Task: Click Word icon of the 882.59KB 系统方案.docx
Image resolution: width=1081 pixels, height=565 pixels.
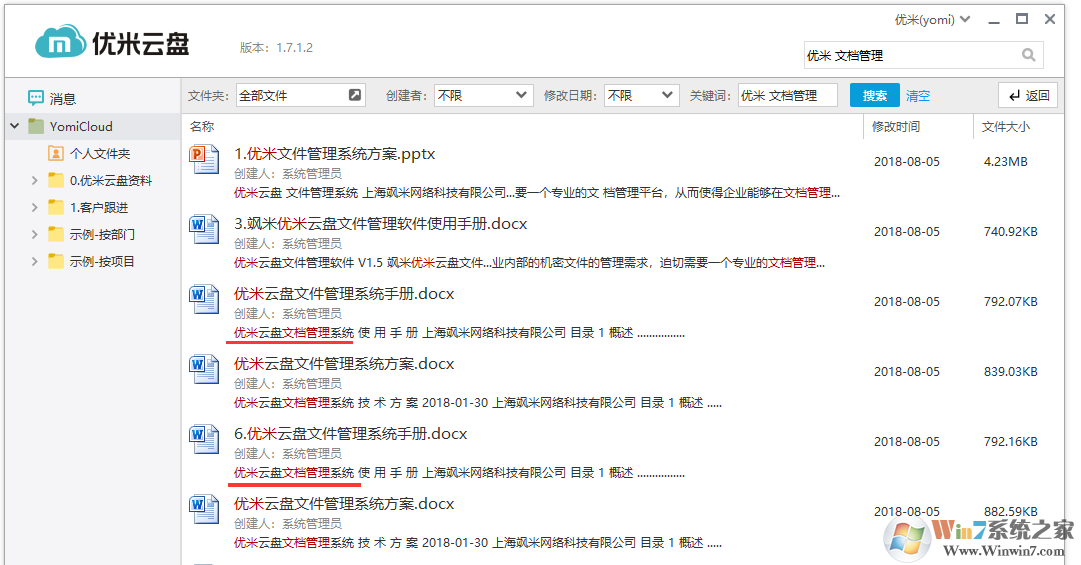Action: point(204,509)
